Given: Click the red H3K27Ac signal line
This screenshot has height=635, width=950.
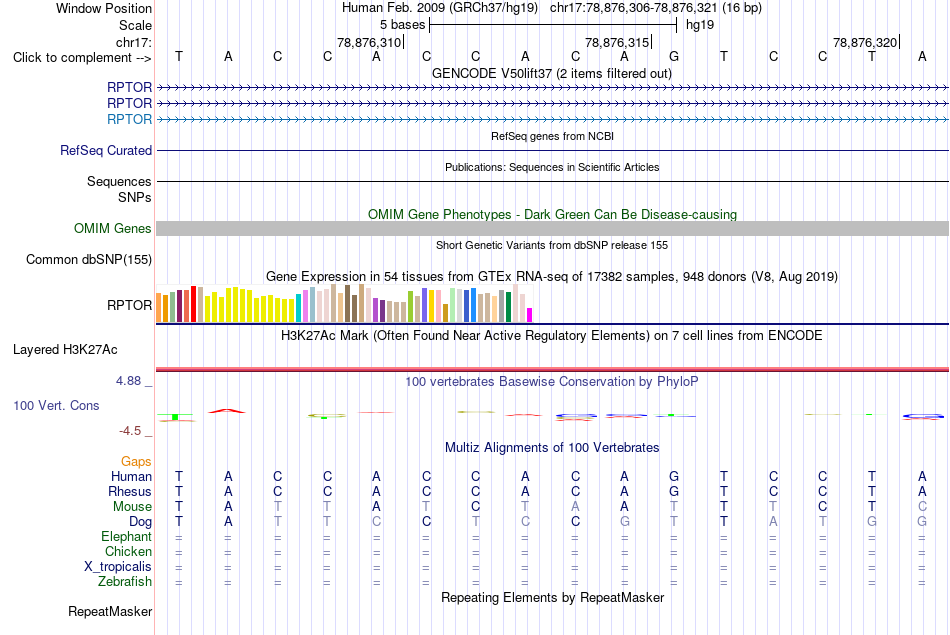Looking at the screenshot, I should pos(552,369).
